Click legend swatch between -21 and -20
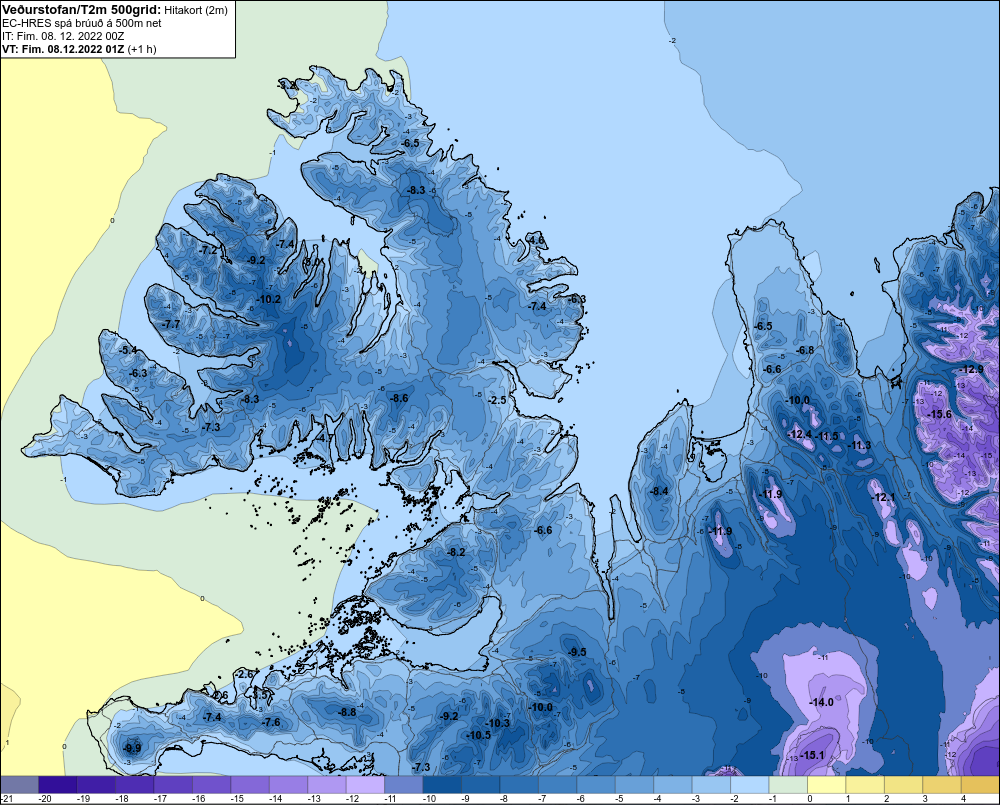This screenshot has height=805, width=1000. 19,785
